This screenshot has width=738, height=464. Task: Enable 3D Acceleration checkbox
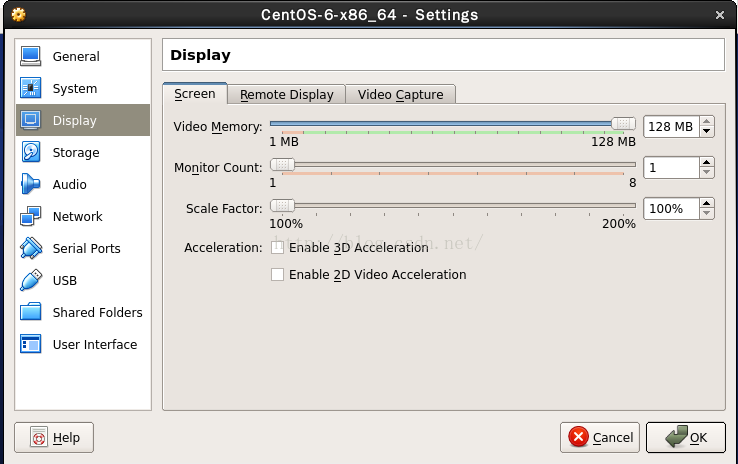pyautogui.click(x=277, y=248)
